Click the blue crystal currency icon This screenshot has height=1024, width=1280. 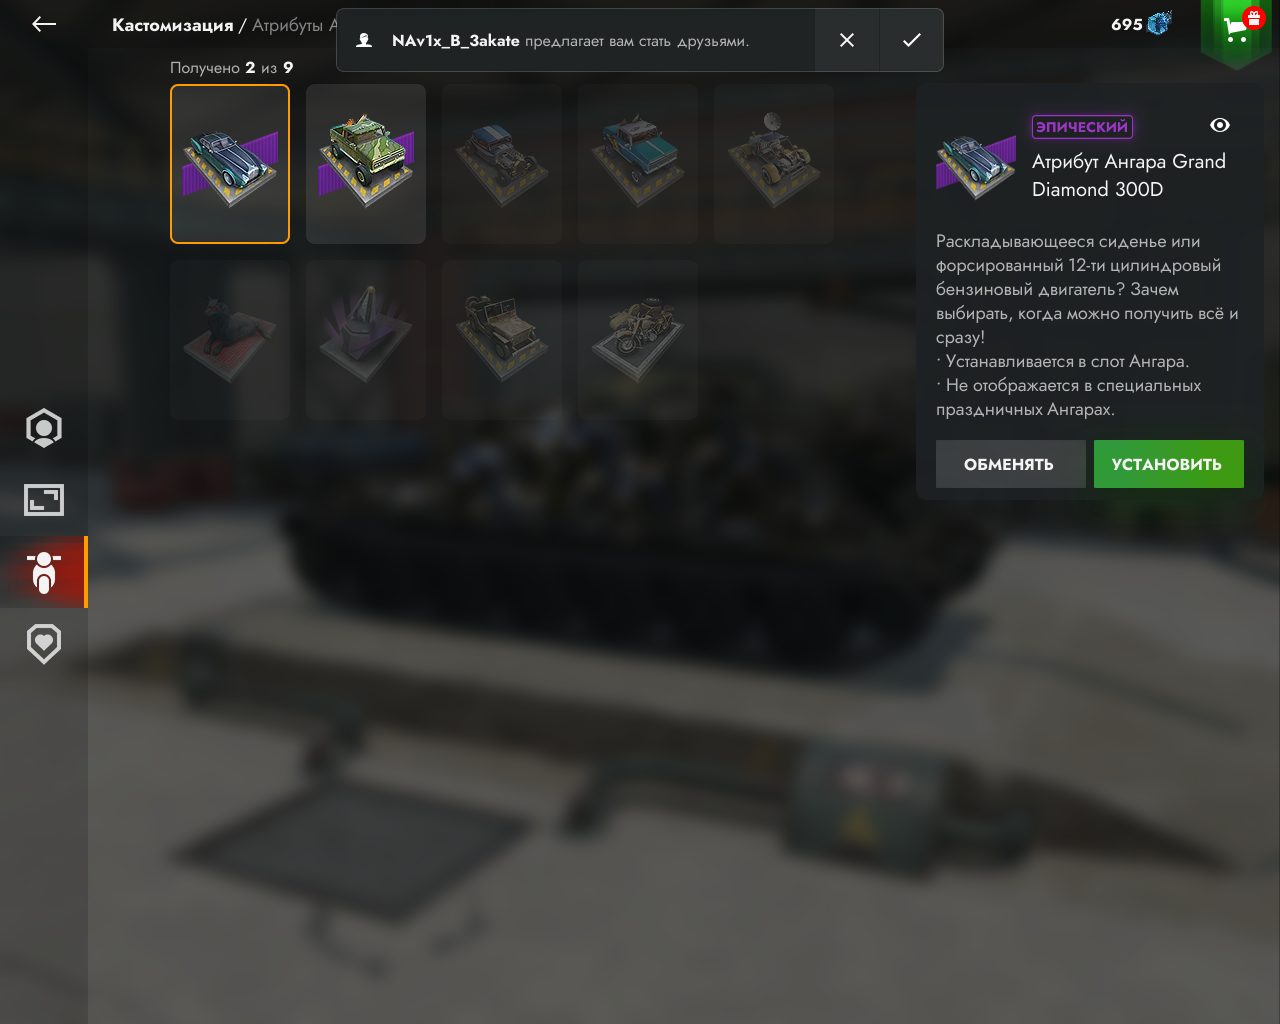coord(1160,24)
